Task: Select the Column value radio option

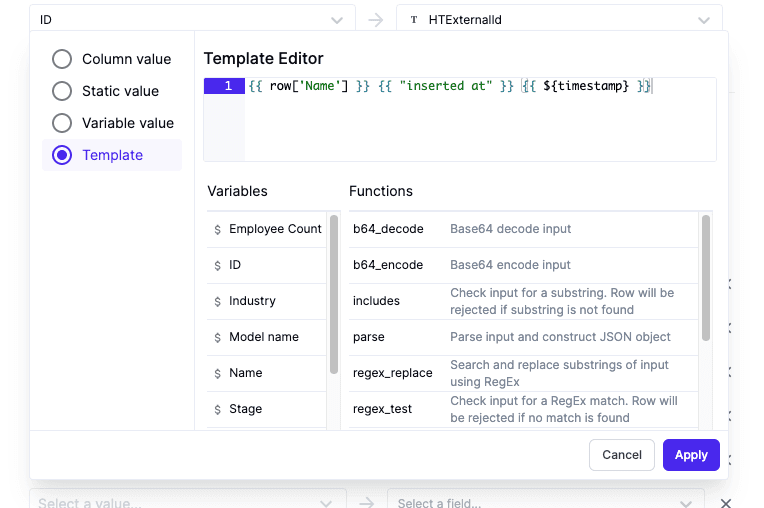Action: click(x=62, y=59)
